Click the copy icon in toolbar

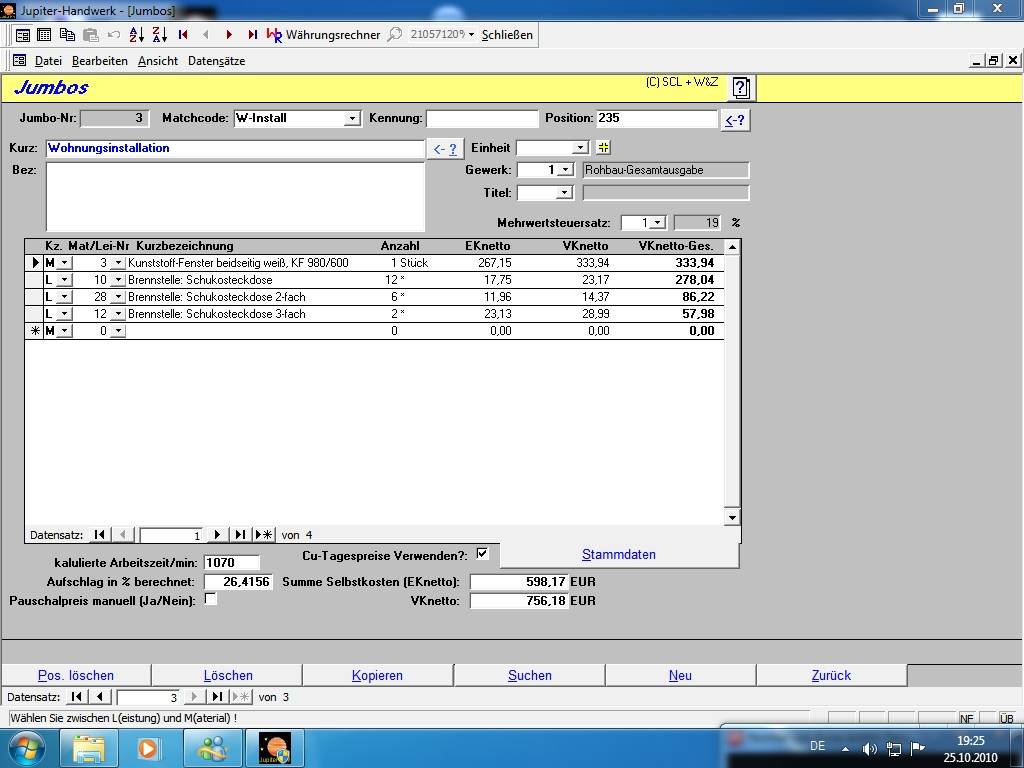[x=67, y=34]
